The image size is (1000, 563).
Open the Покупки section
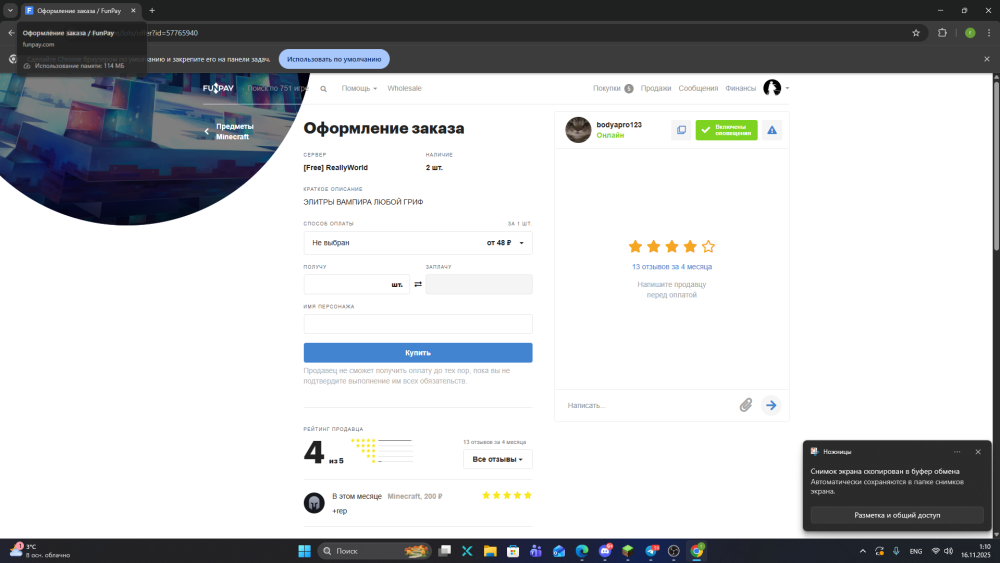(613, 88)
